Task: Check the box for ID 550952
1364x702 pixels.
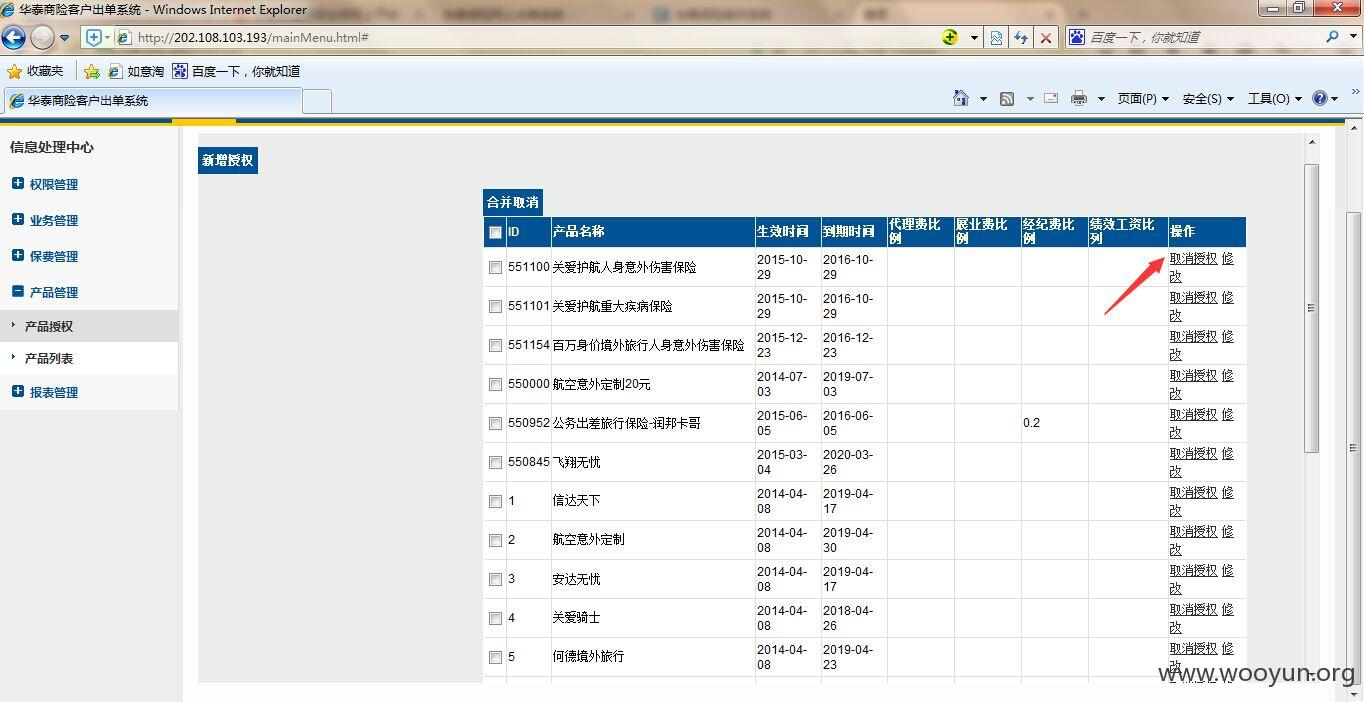Action: (x=495, y=423)
